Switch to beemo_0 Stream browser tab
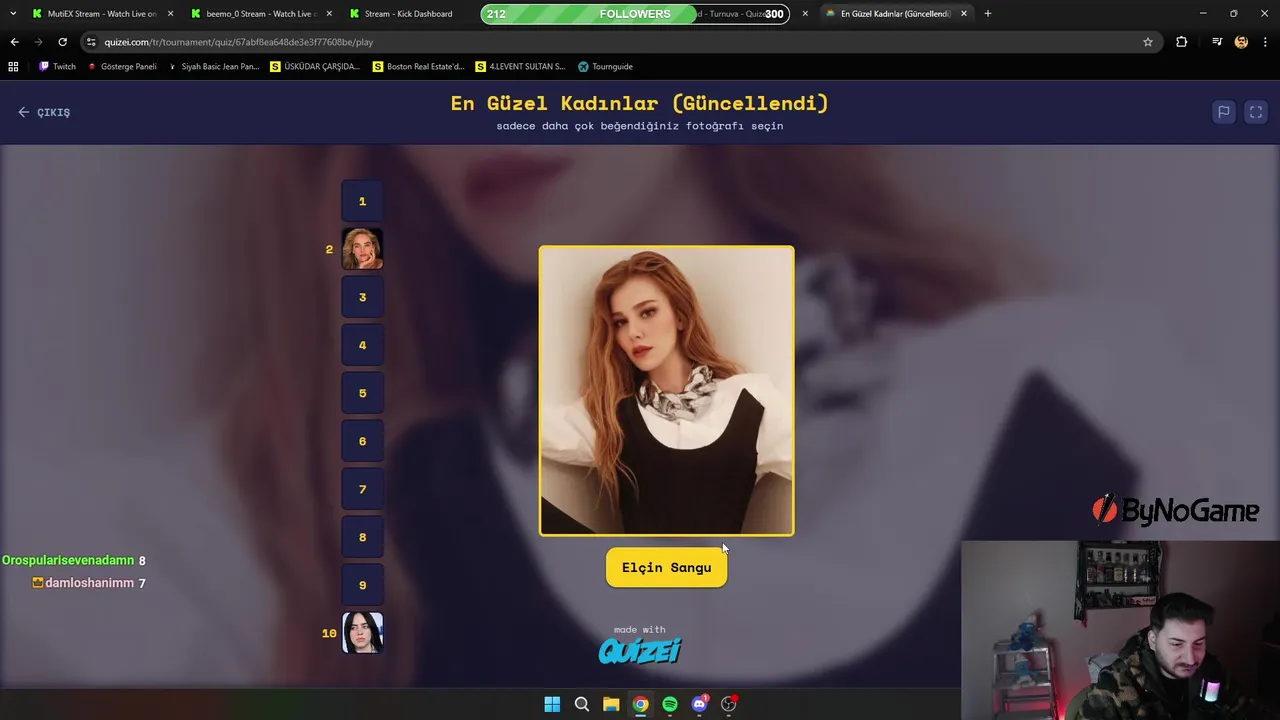 tap(259, 14)
